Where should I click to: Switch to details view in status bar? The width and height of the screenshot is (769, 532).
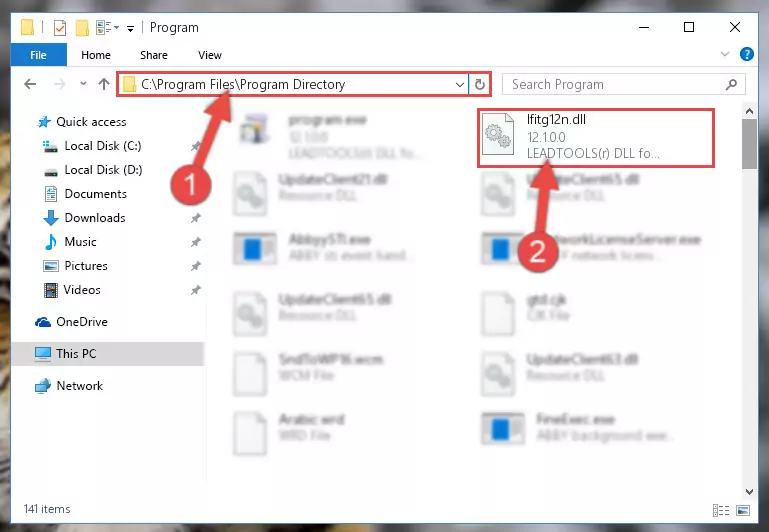click(720, 510)
